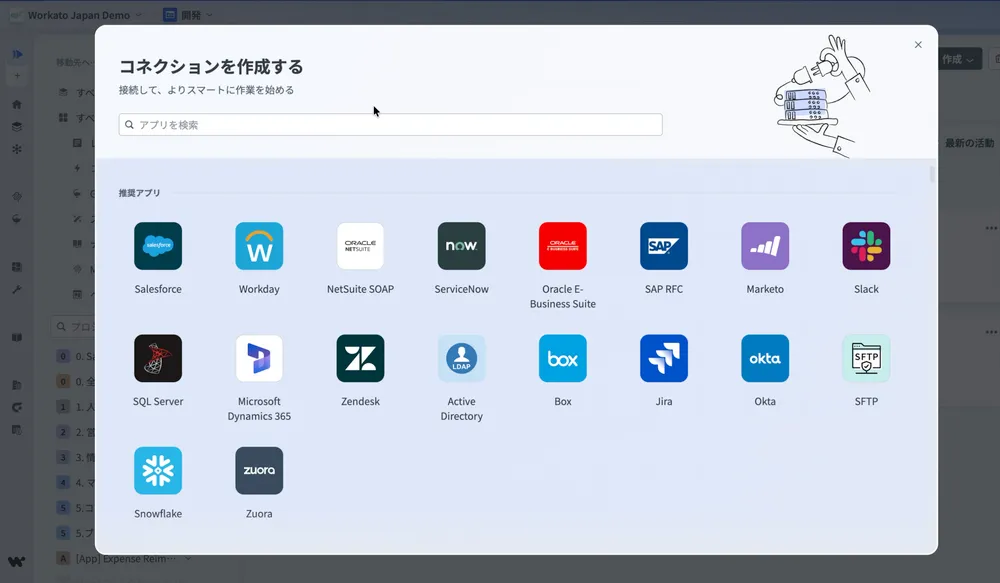Click the wrench tools icon in sidebar

click(x=17, y=290)
